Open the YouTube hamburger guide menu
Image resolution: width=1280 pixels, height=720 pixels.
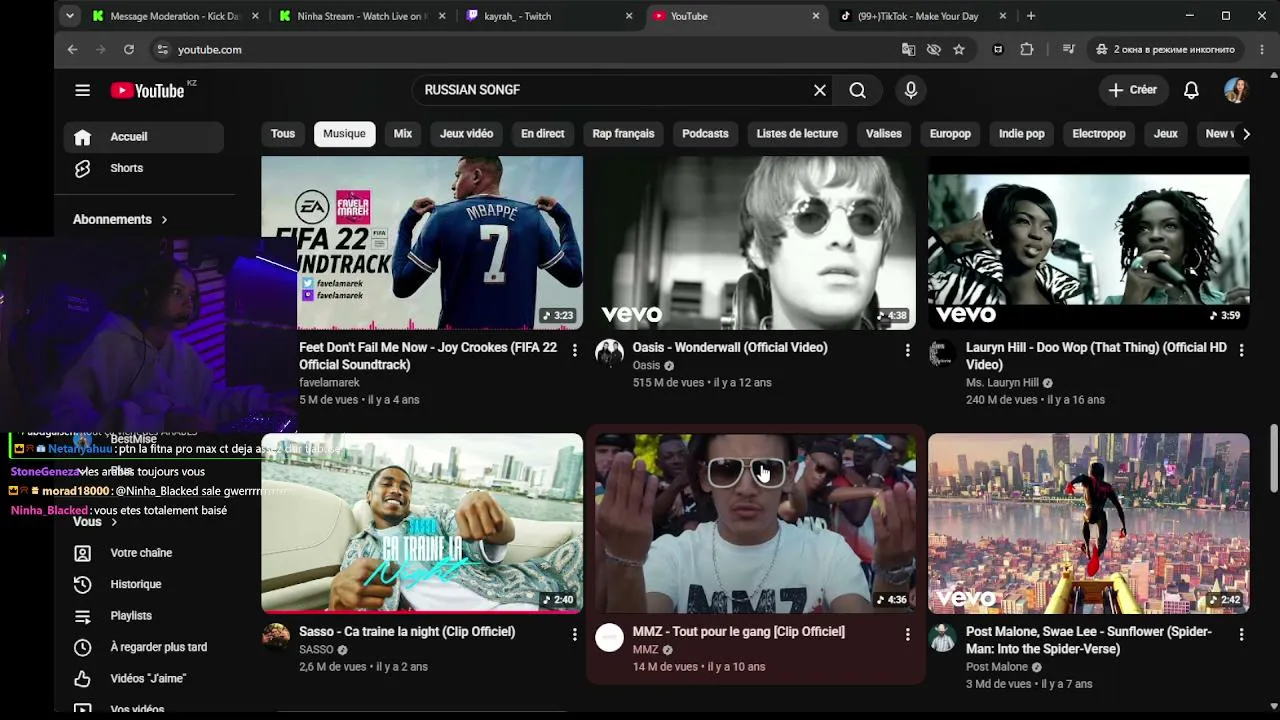click(82, 90)
